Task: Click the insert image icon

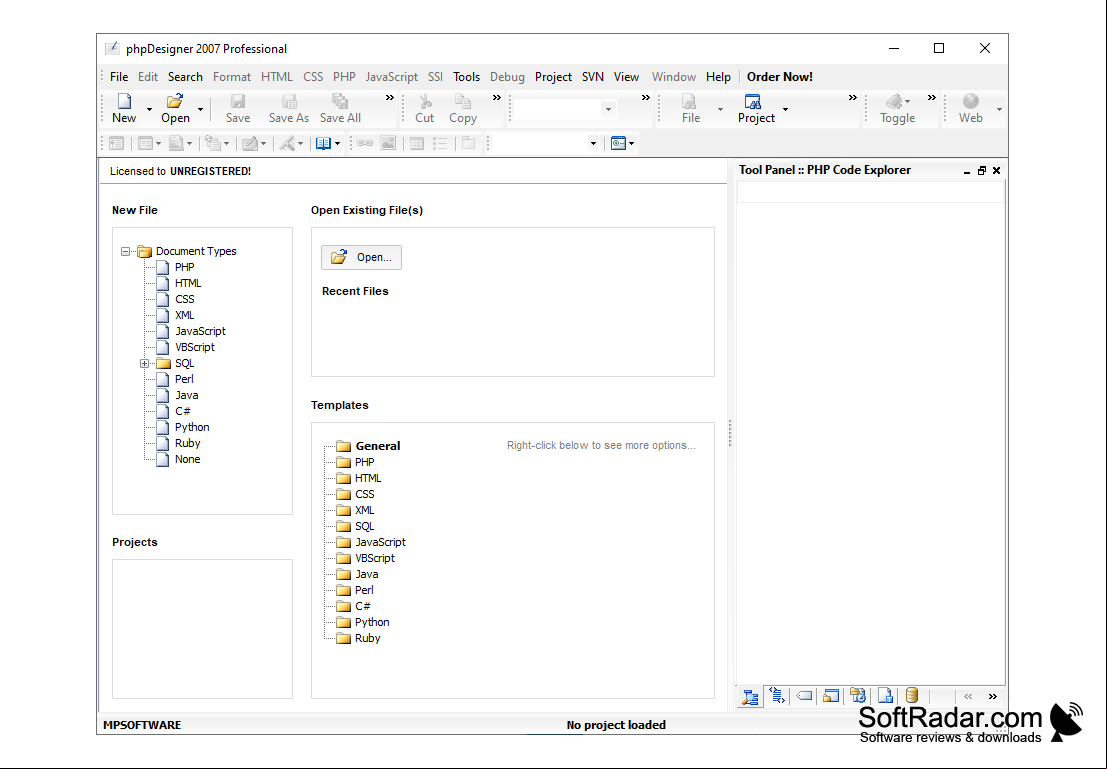Action: coord(388,143)
